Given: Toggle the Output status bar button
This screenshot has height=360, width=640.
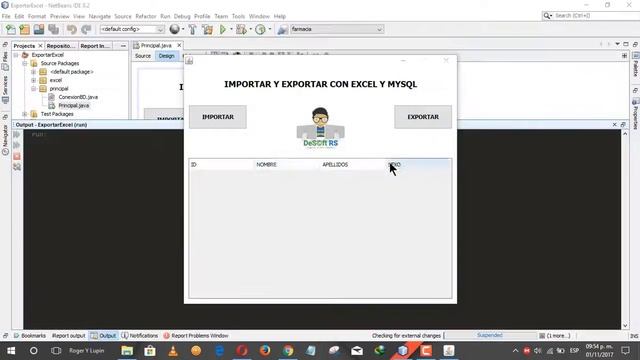Looking at the screenshot, I should point(104,336).
